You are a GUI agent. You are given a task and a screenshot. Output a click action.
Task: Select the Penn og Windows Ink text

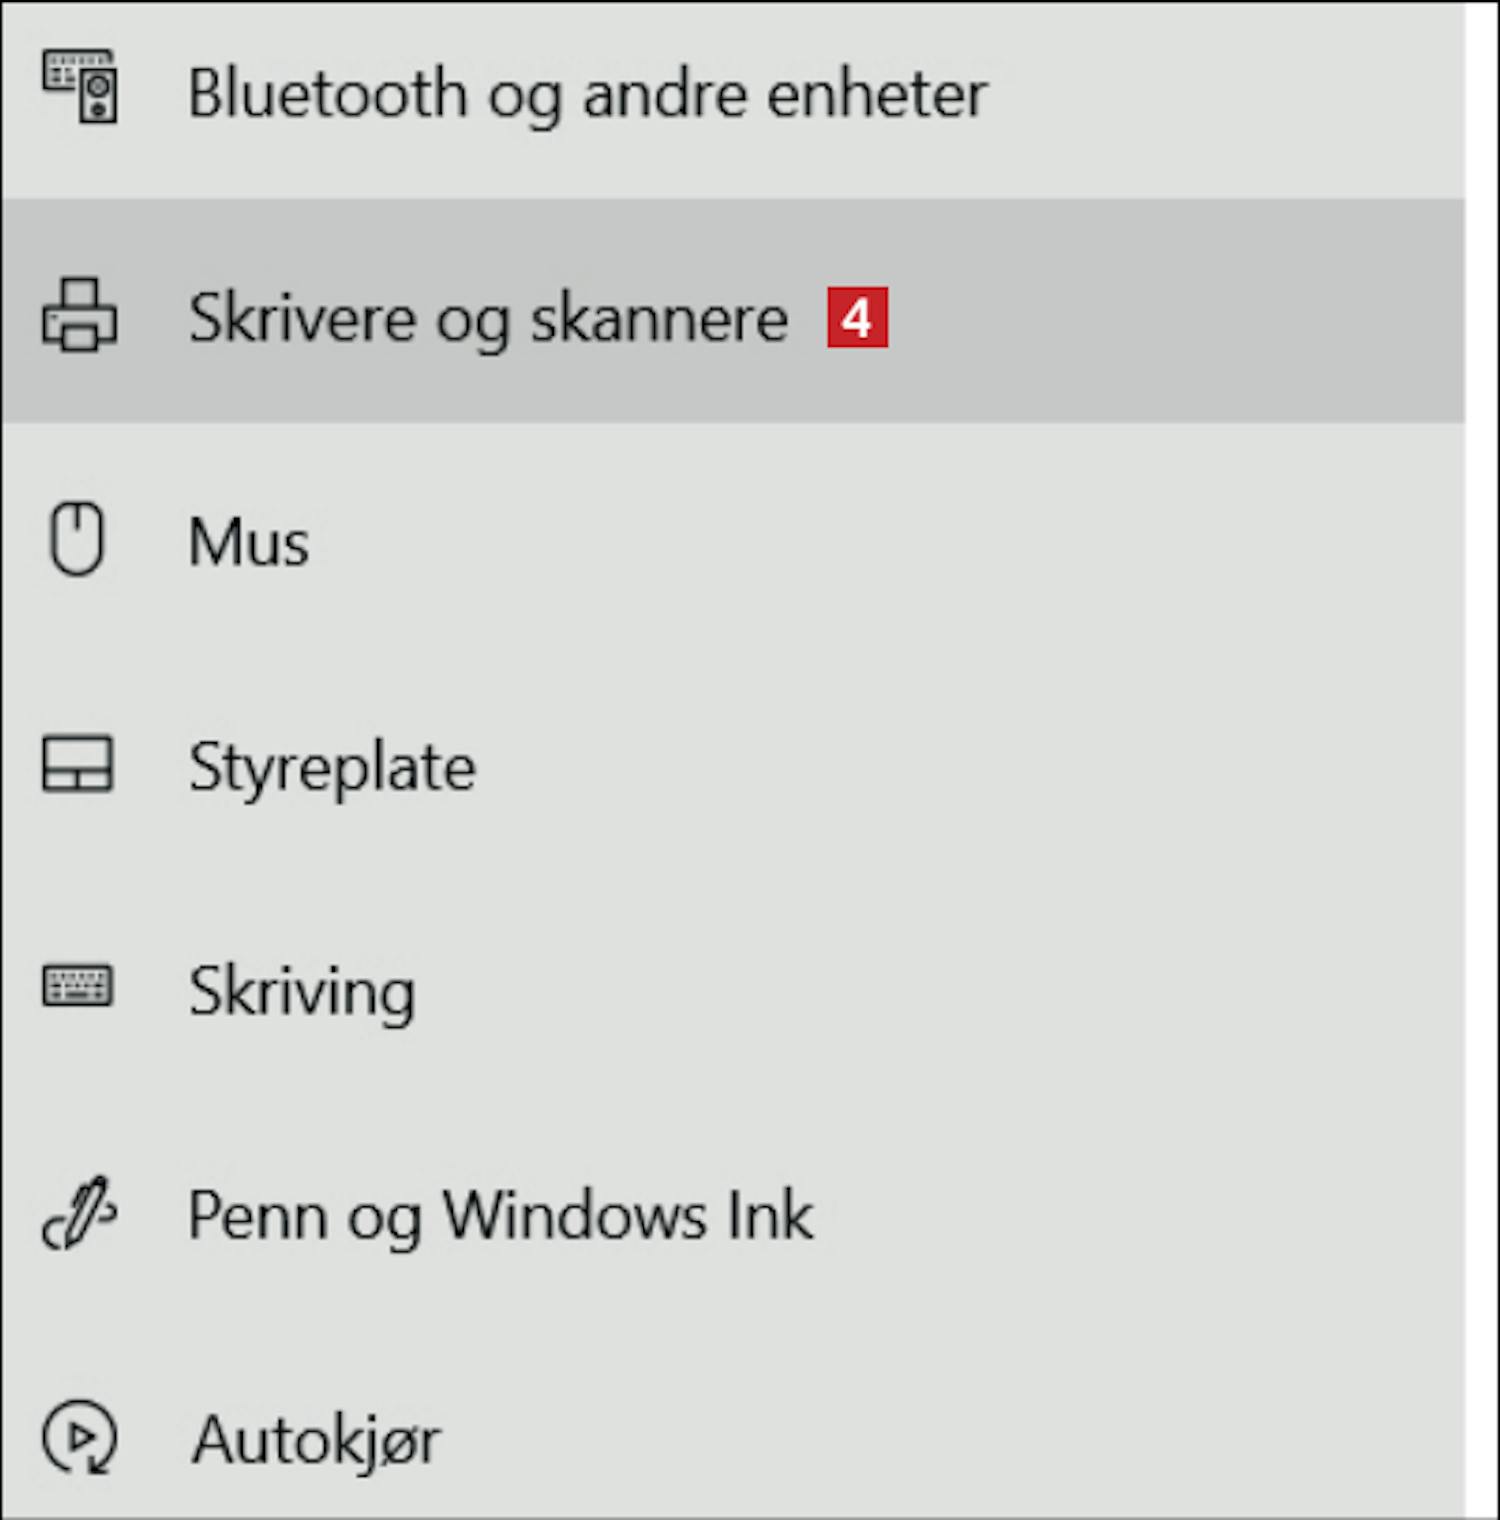[501, 1217]
